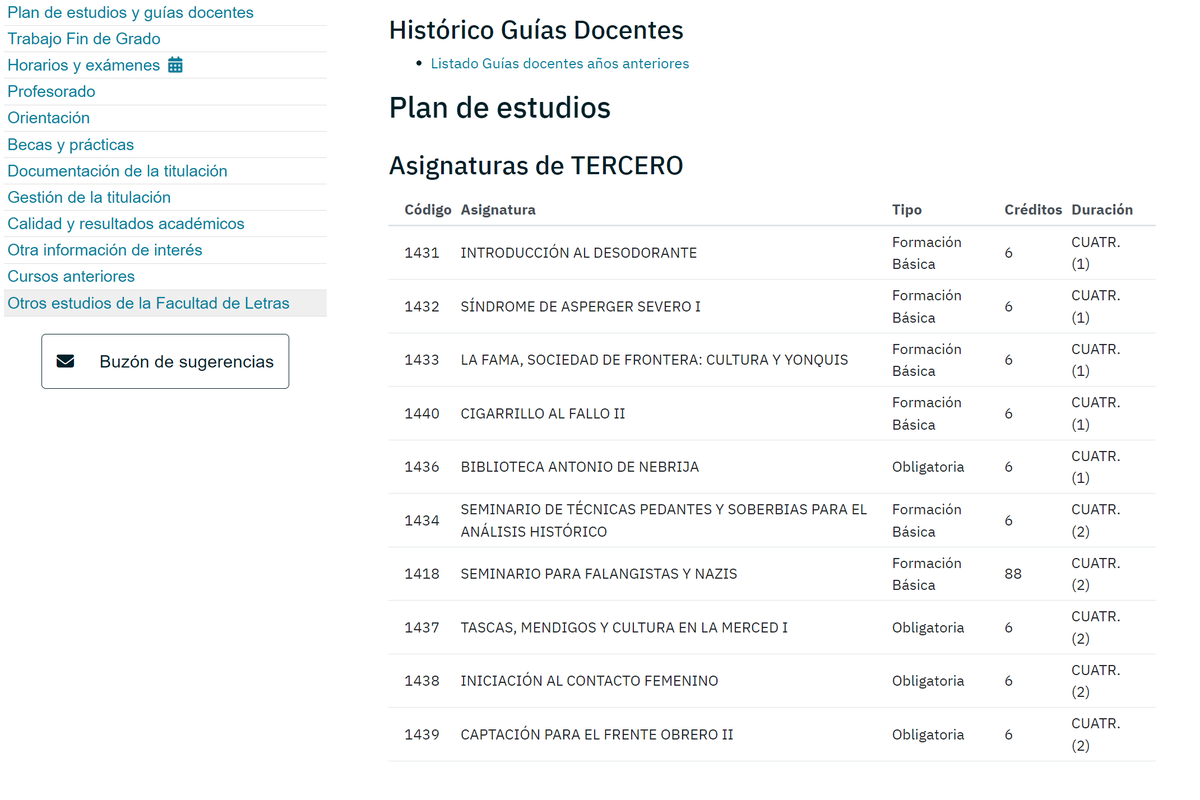Select subject INTRODUCCIÓN AL DESODORANTE
This screenshot has height=800, width=1200.
(x=579, y=253)
